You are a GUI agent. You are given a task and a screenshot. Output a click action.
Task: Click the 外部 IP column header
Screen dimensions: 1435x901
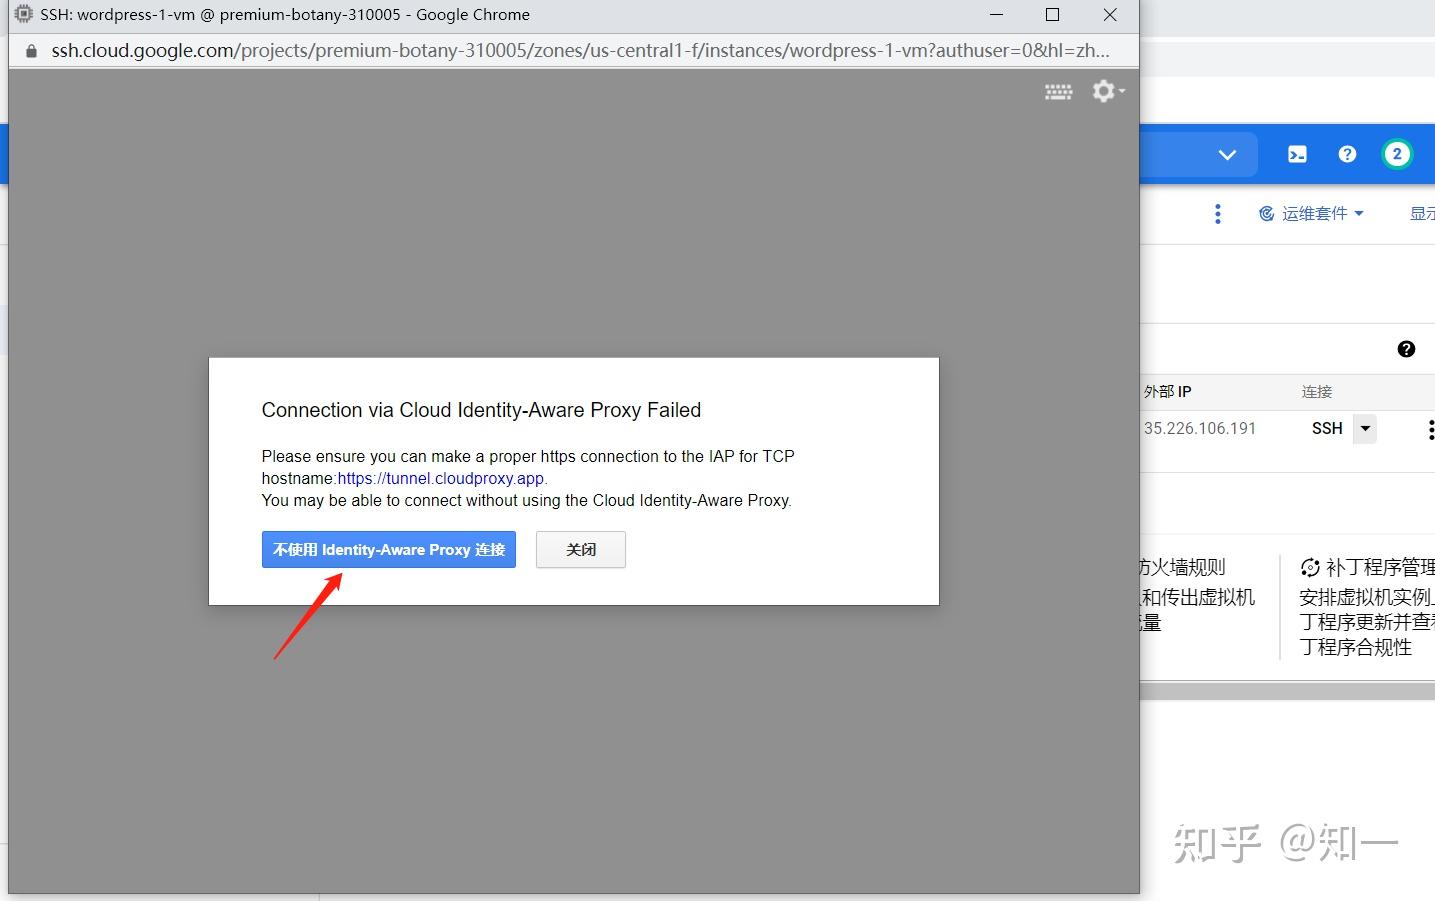point(1167,391)
